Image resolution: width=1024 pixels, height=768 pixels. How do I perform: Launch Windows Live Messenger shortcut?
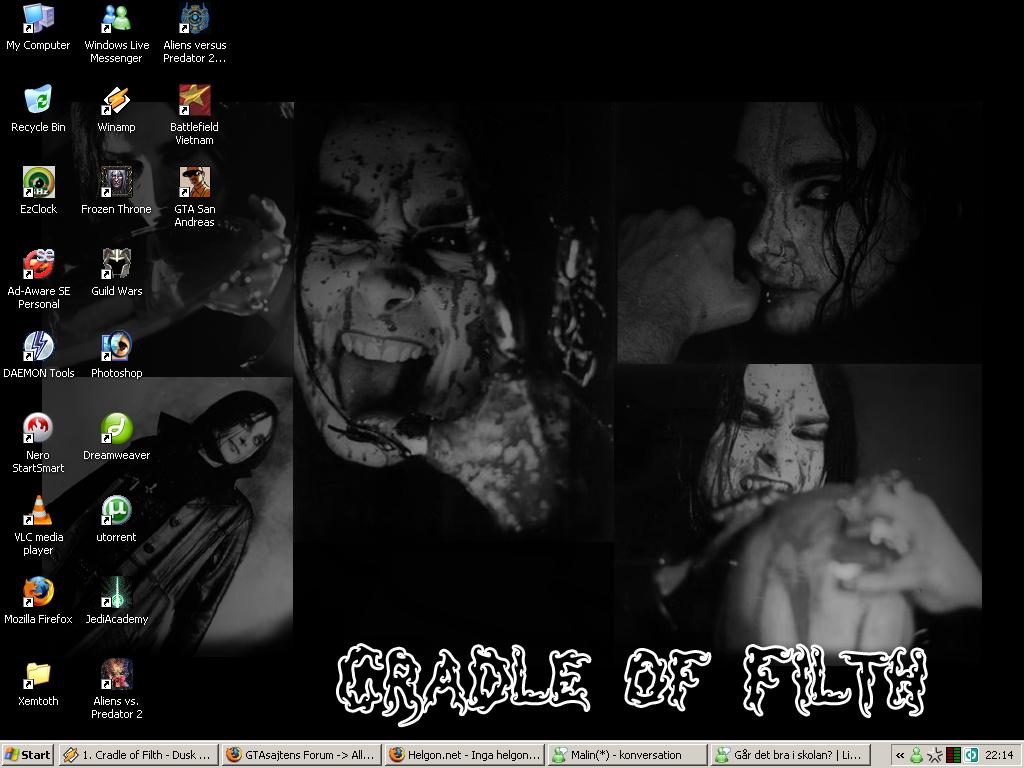point(116,19)
